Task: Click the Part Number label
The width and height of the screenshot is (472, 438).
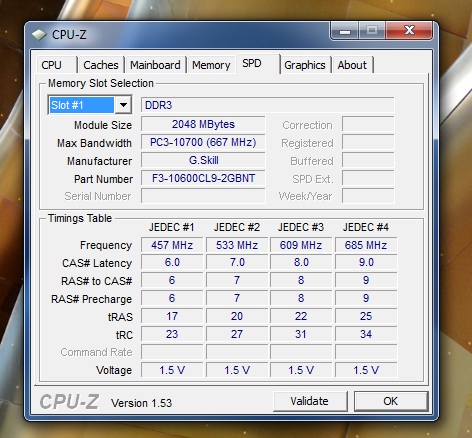Action: click(x=103, y=179)
